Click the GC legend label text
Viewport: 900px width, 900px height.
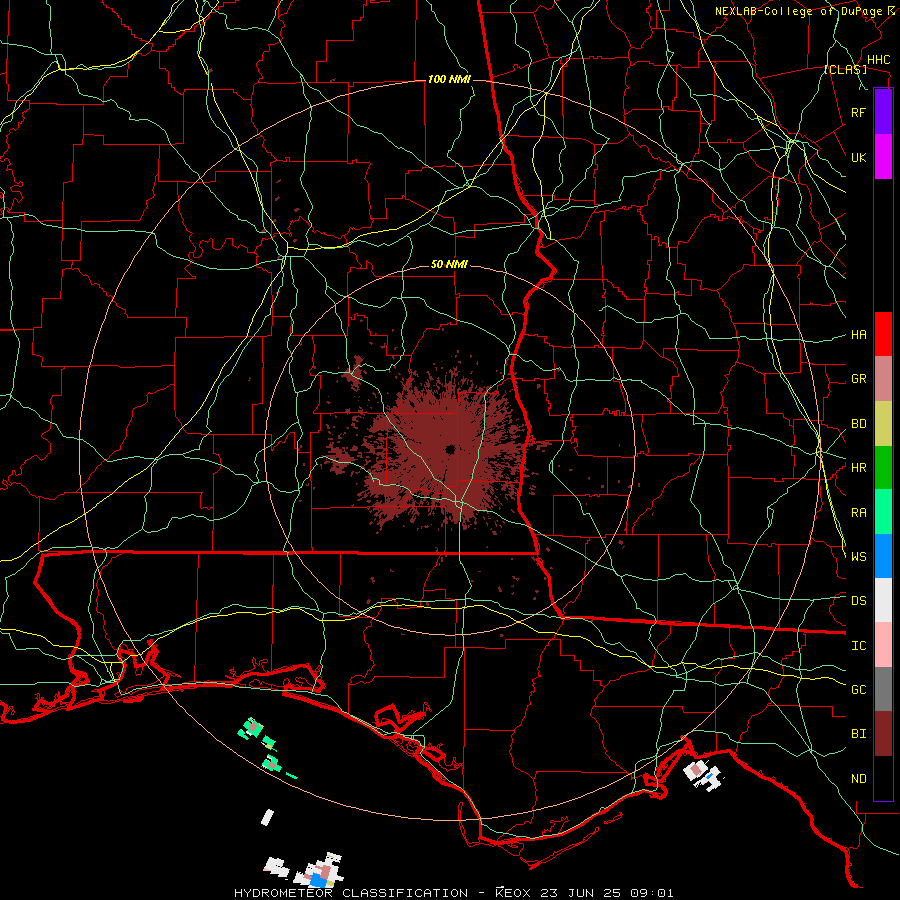pos(859,690)
